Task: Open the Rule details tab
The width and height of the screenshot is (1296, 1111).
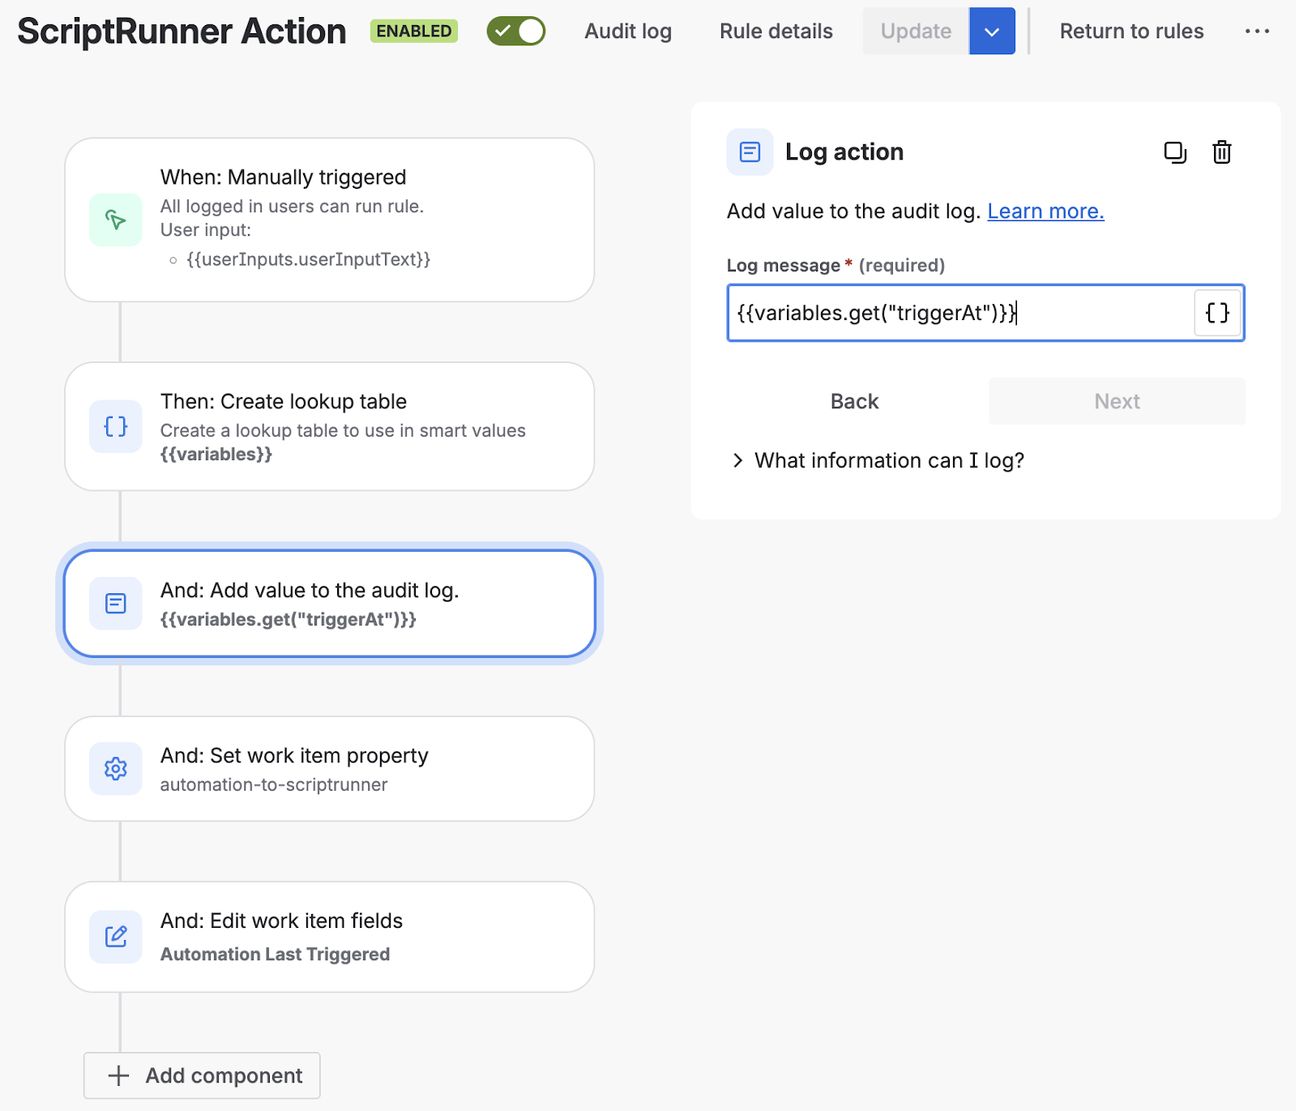Action: click(x=776, y=31)
